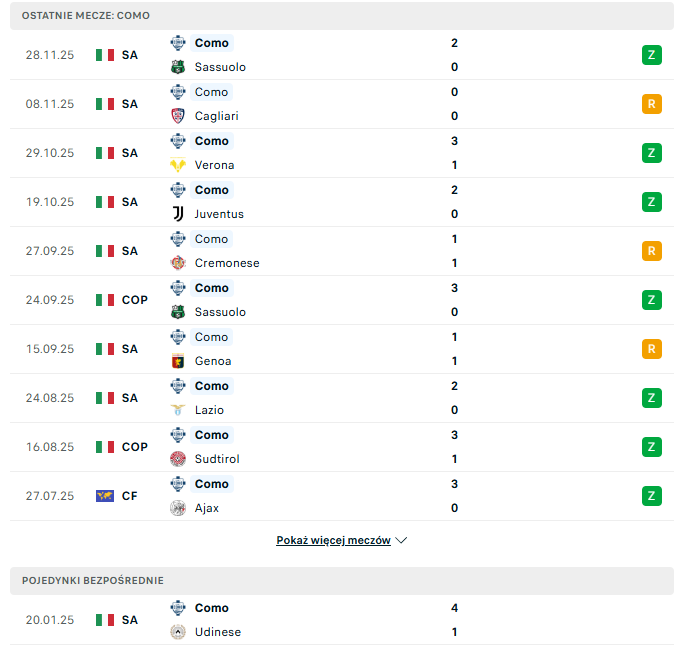The height and width of the screenshot is (647, 678).
Task: Expand the list with the Pokaż więcej meczów chevron
Action: (402, 540)
